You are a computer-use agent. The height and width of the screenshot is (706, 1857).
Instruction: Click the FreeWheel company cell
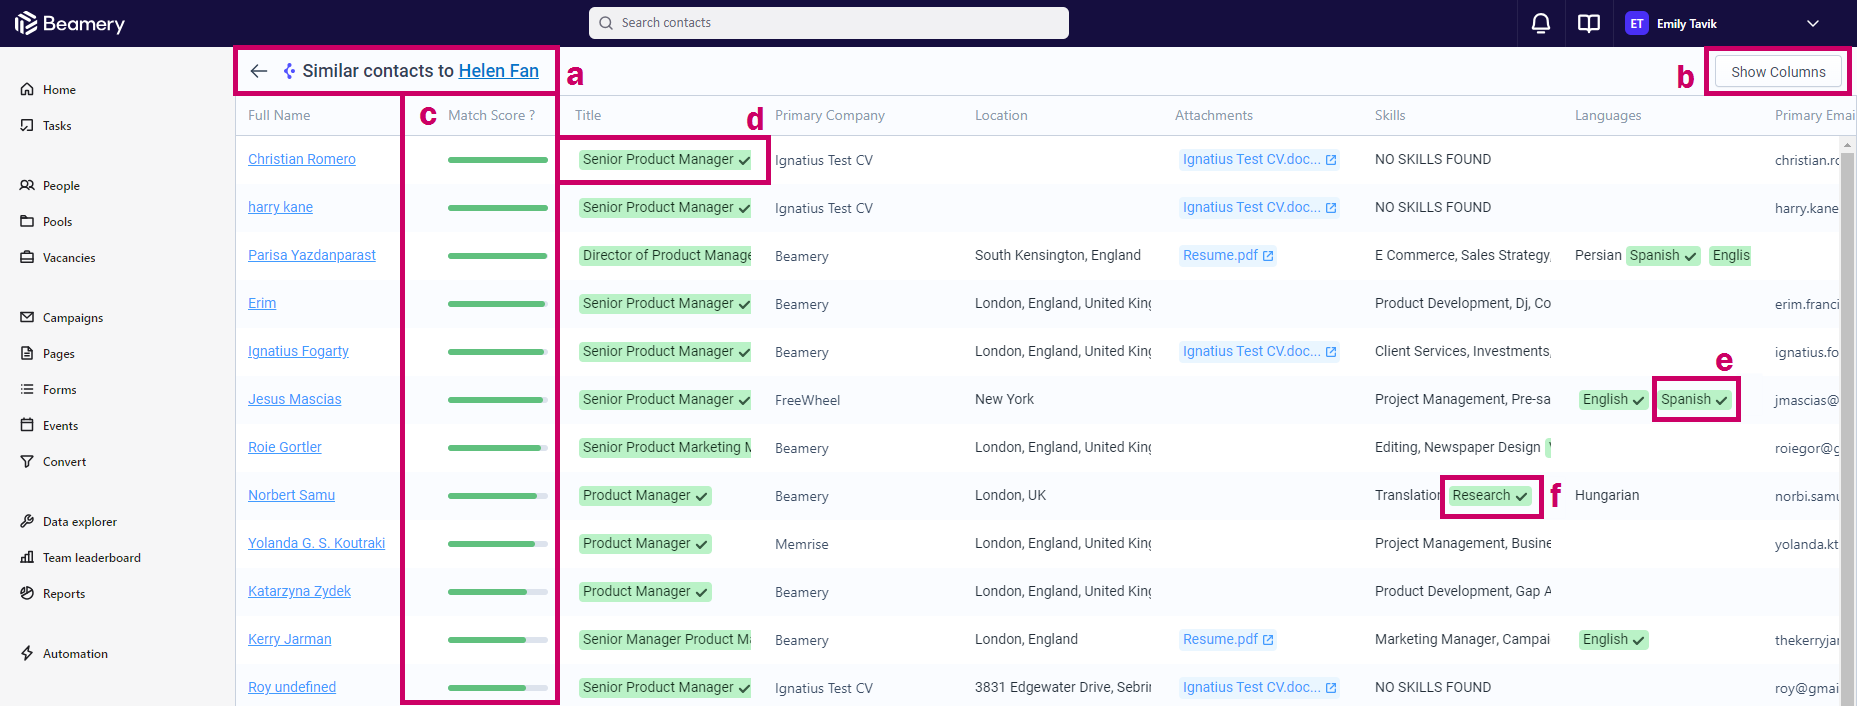click(x=807, y=400)
